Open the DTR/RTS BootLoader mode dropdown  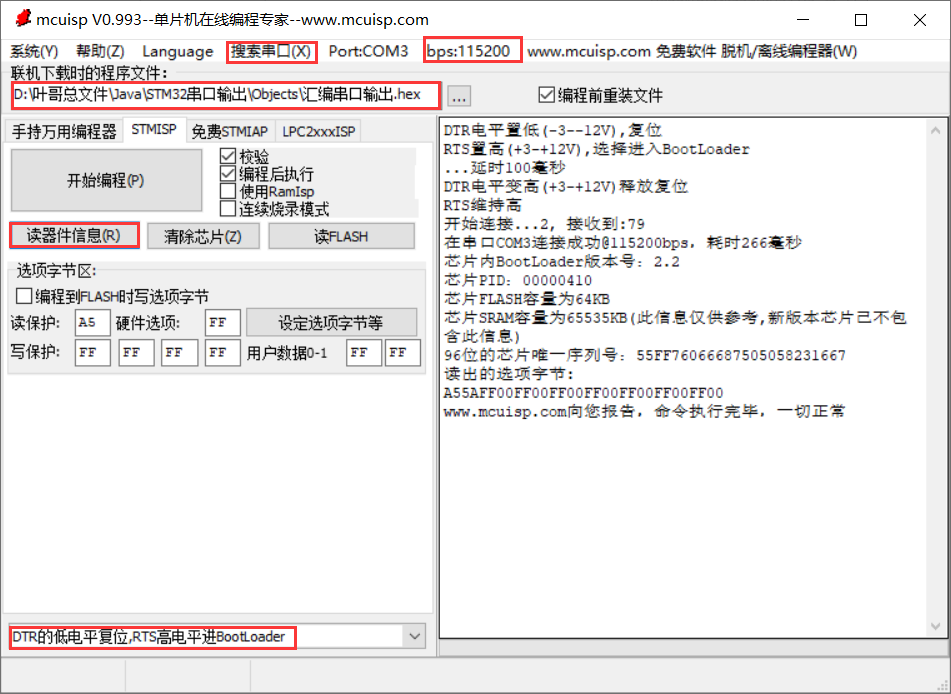coord(415,636)
